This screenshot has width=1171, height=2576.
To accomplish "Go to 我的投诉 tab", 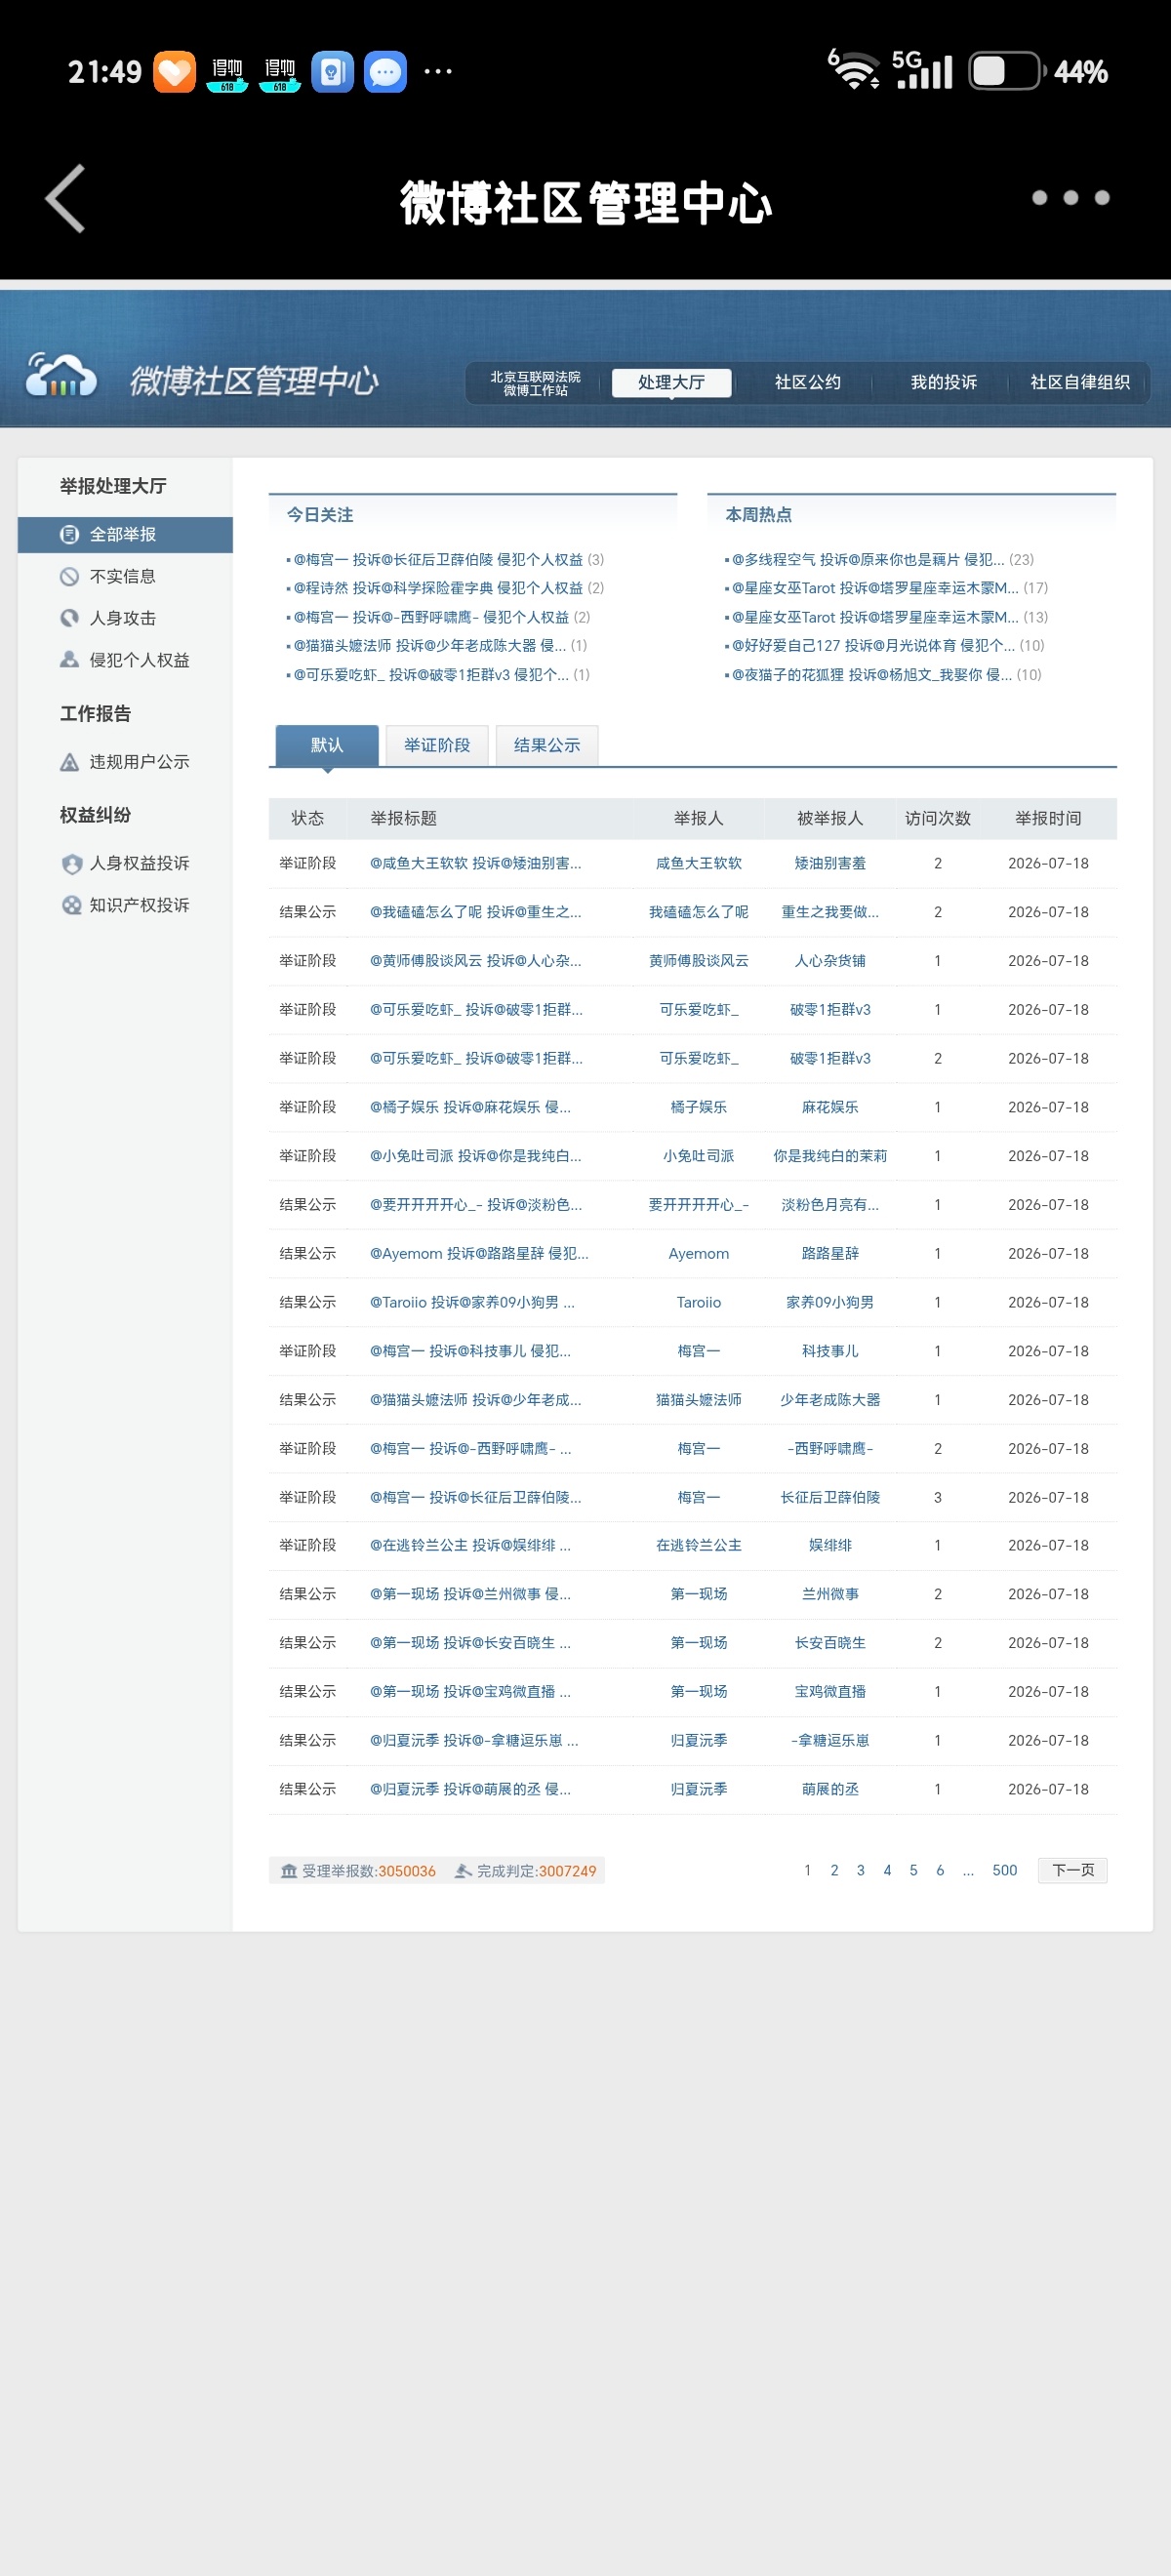I will [x=943, y=383].
